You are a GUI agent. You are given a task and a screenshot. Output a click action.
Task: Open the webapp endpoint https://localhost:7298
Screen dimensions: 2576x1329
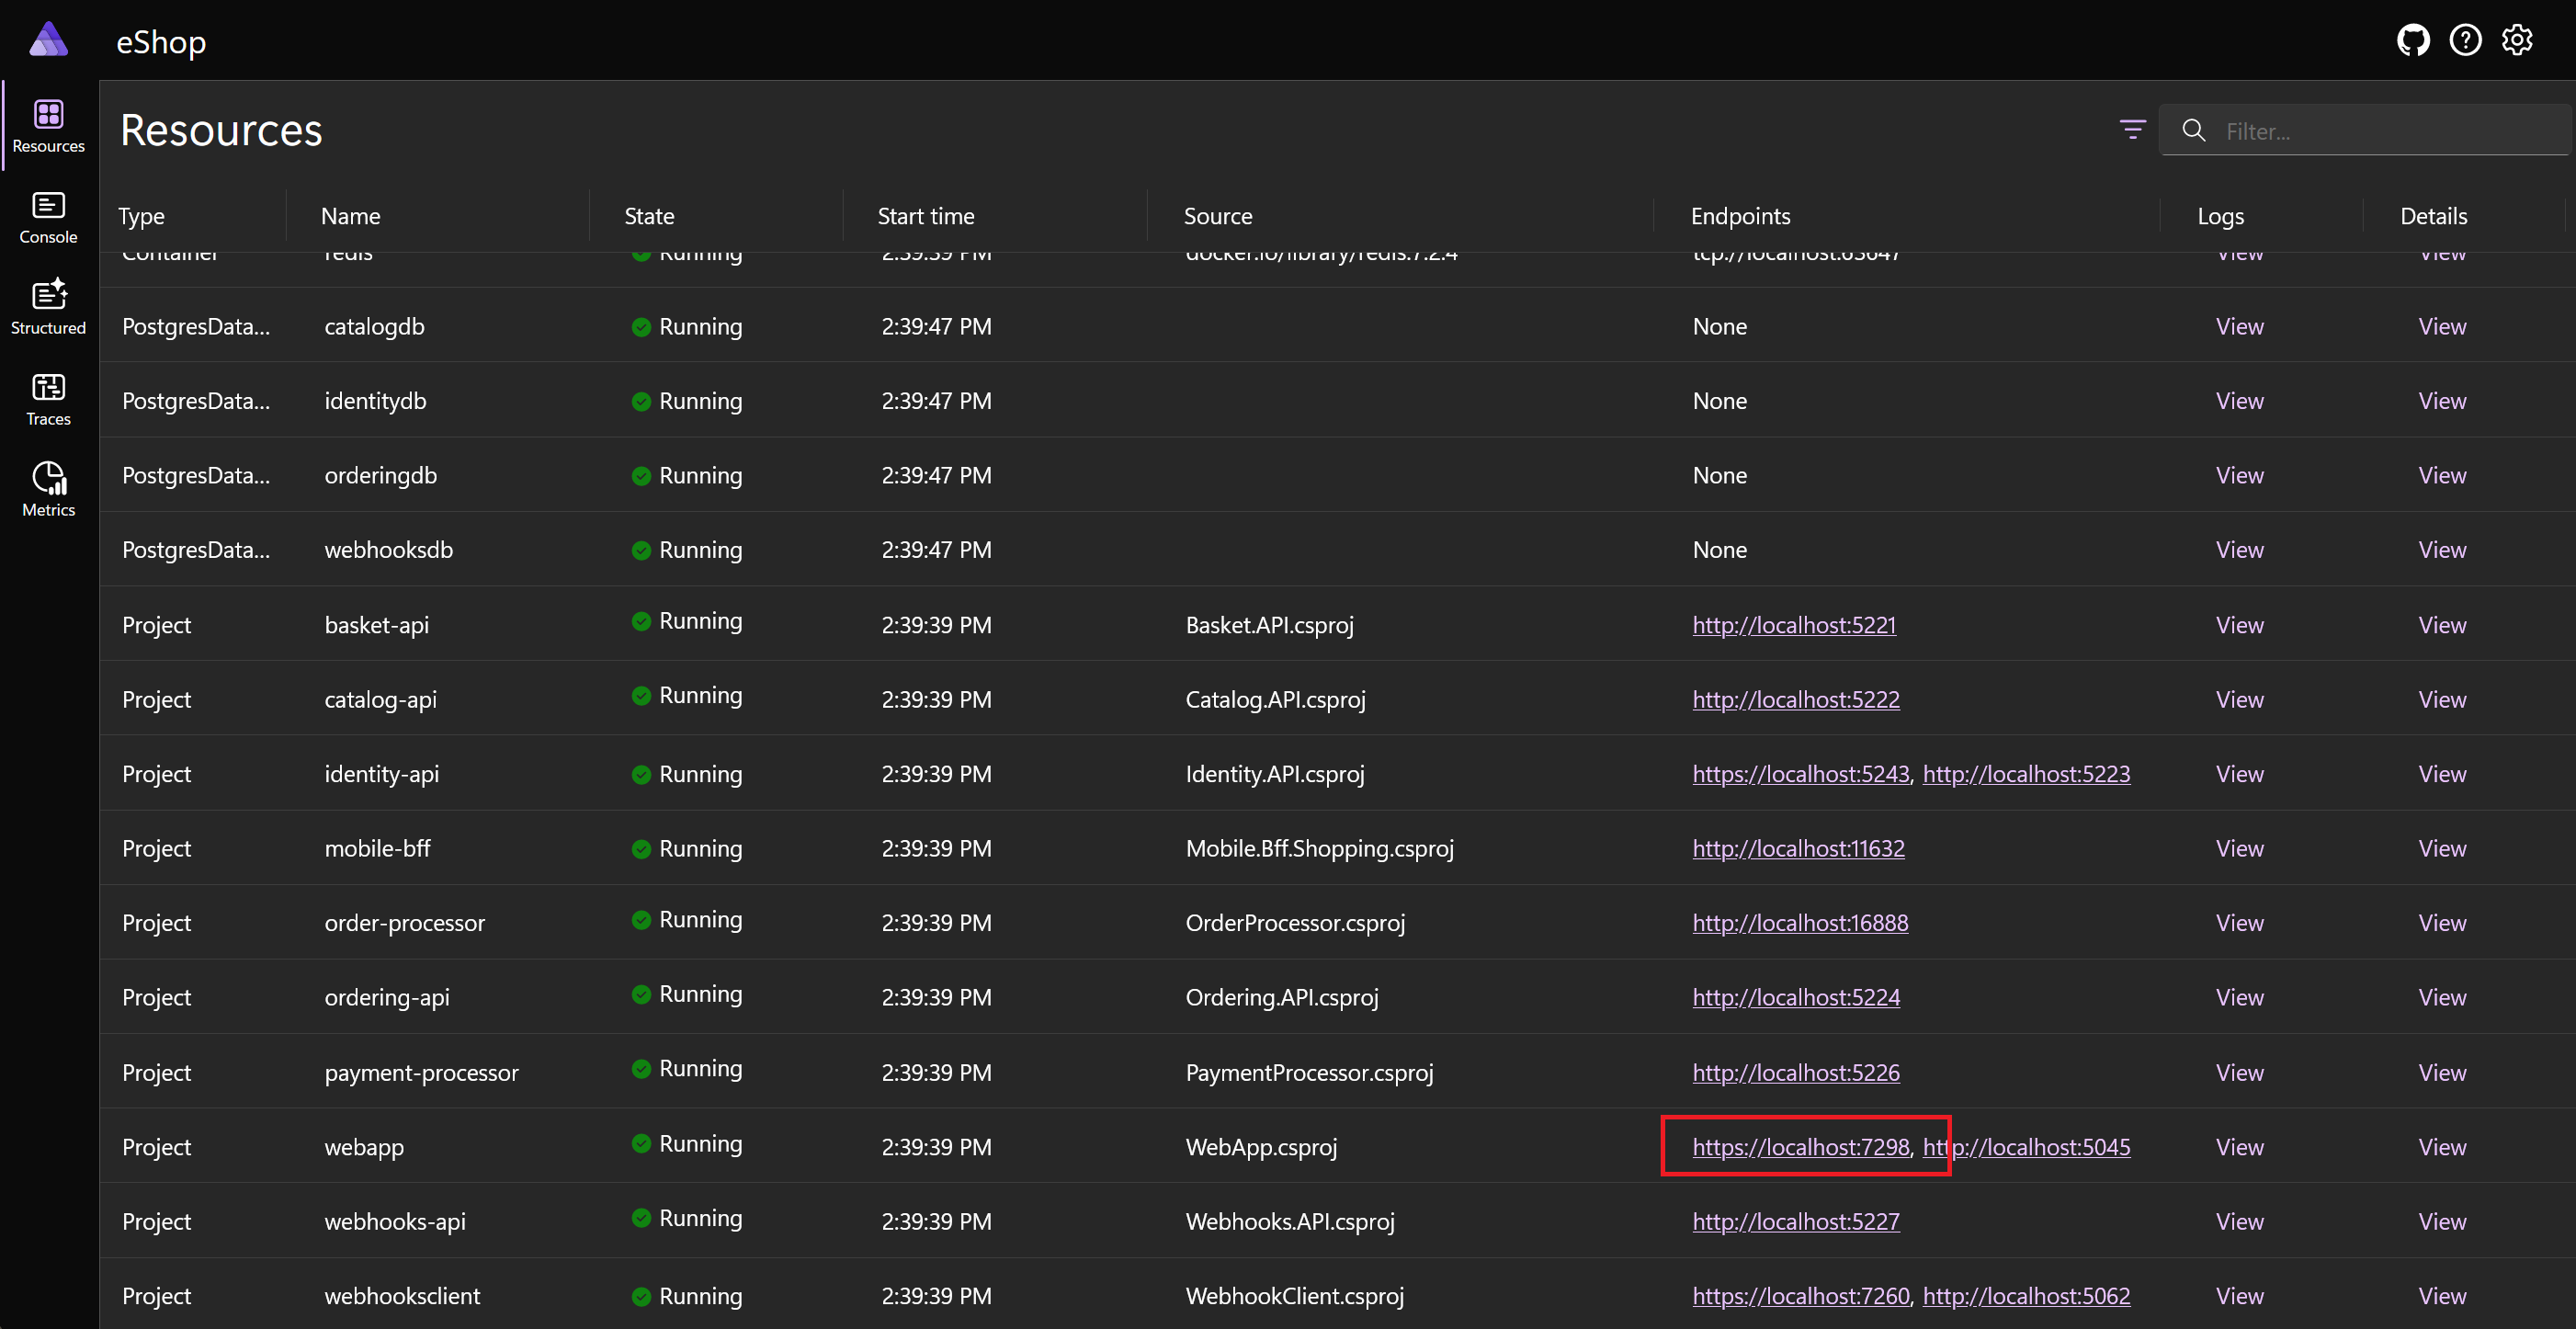[1800, 1147]
